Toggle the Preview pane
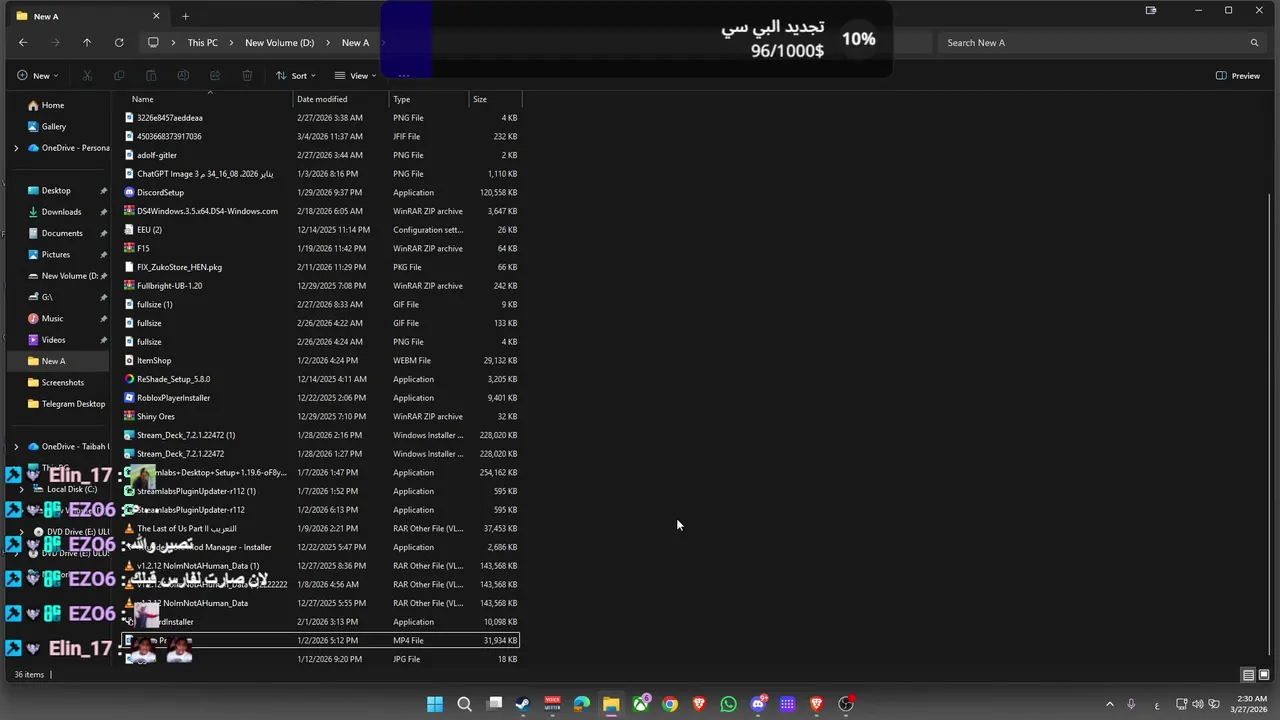 pos(1238,76)
